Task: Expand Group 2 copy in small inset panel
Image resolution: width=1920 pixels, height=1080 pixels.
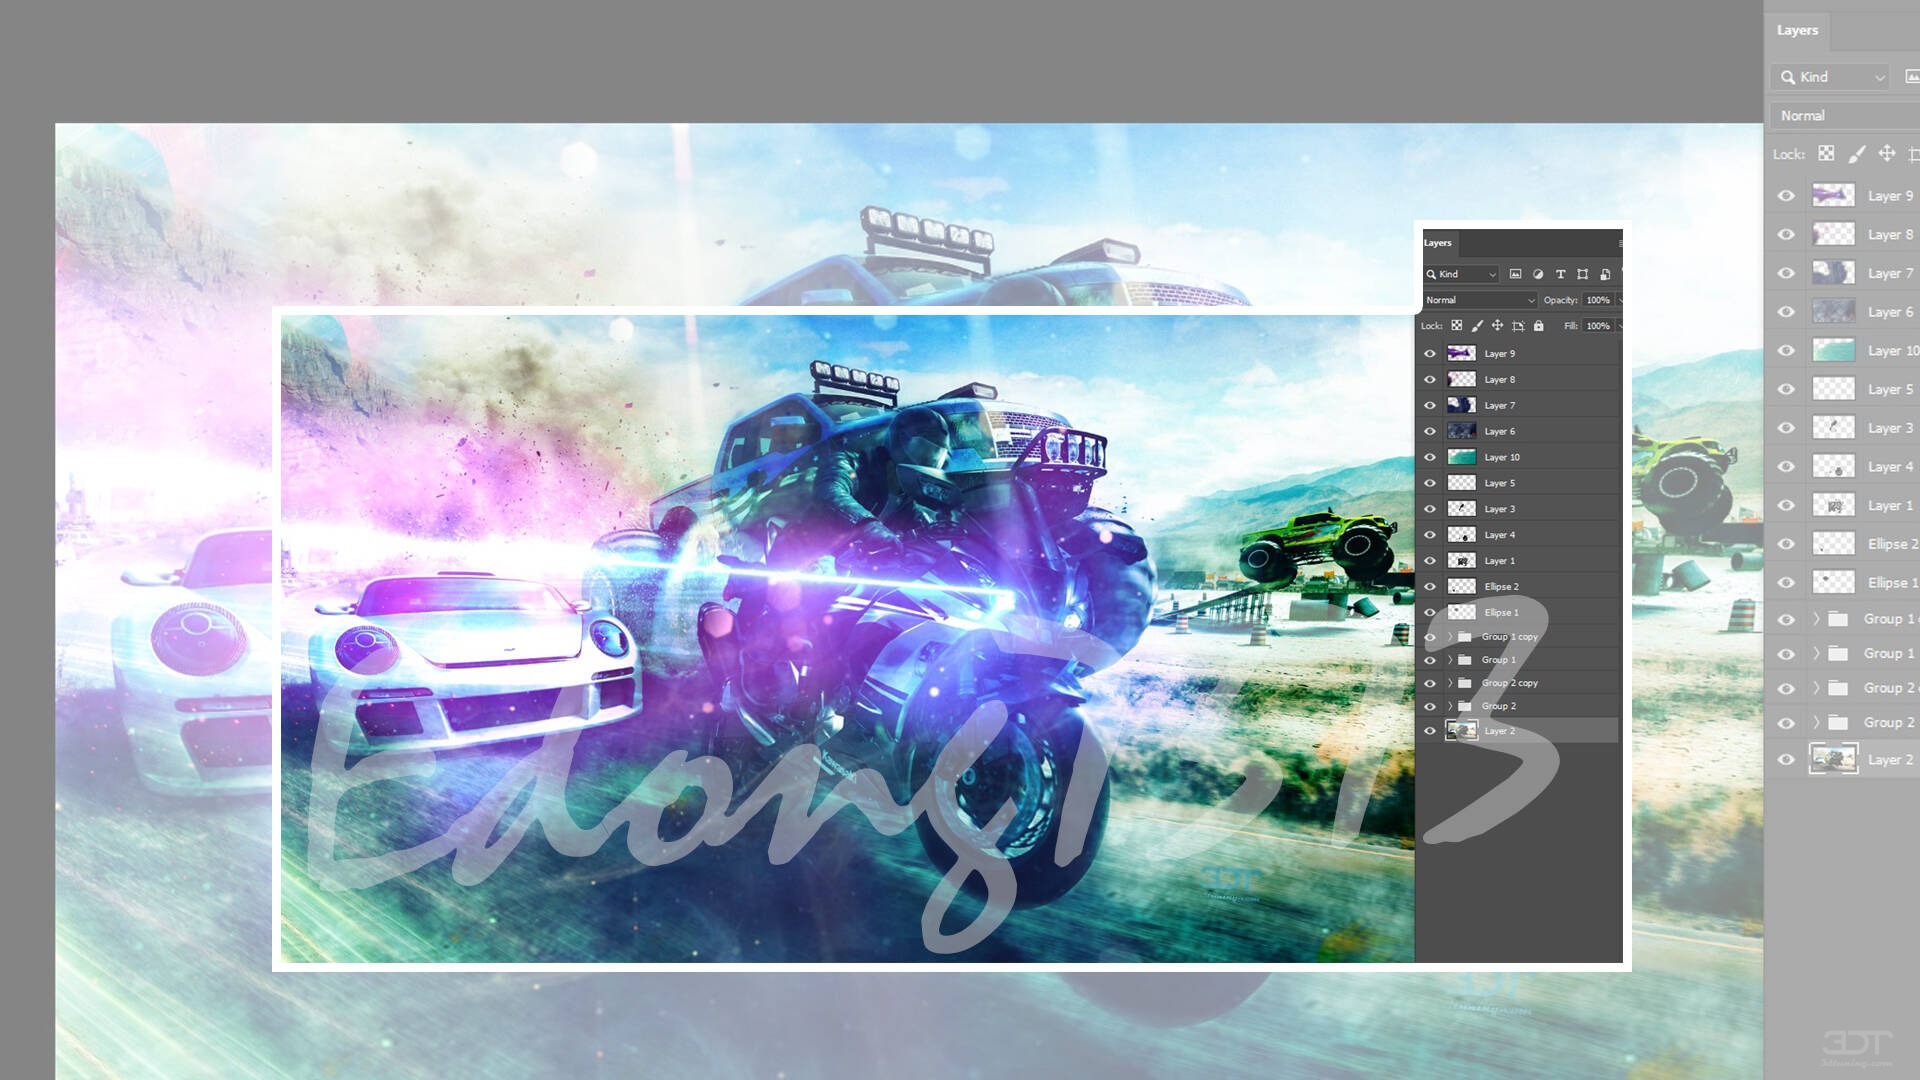Action: [x=1450, y=683]
